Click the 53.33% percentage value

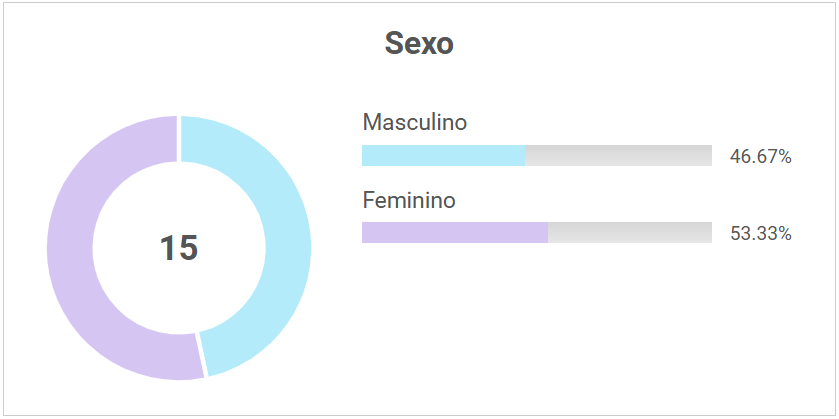[x=760, y=234]
